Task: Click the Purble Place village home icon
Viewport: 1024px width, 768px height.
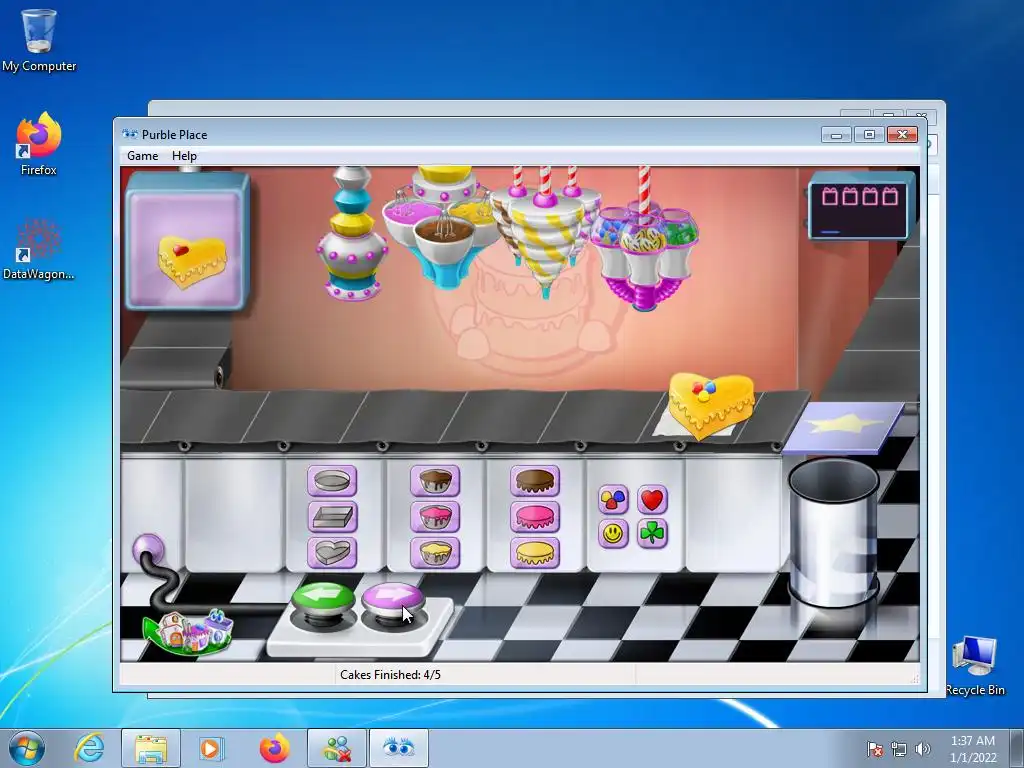Action: point(188,632)
